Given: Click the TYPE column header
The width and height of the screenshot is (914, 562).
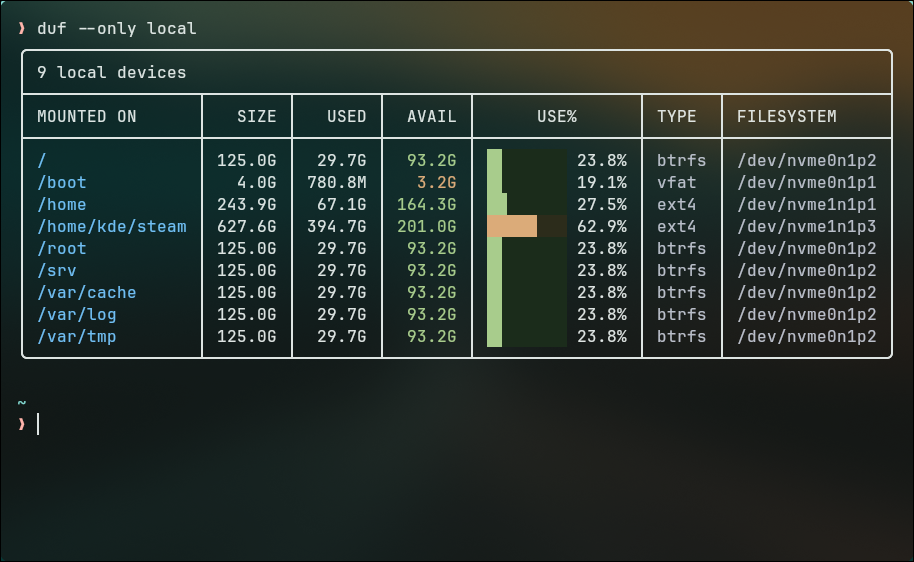Looking at the screenshot, I should coord(677,117).
